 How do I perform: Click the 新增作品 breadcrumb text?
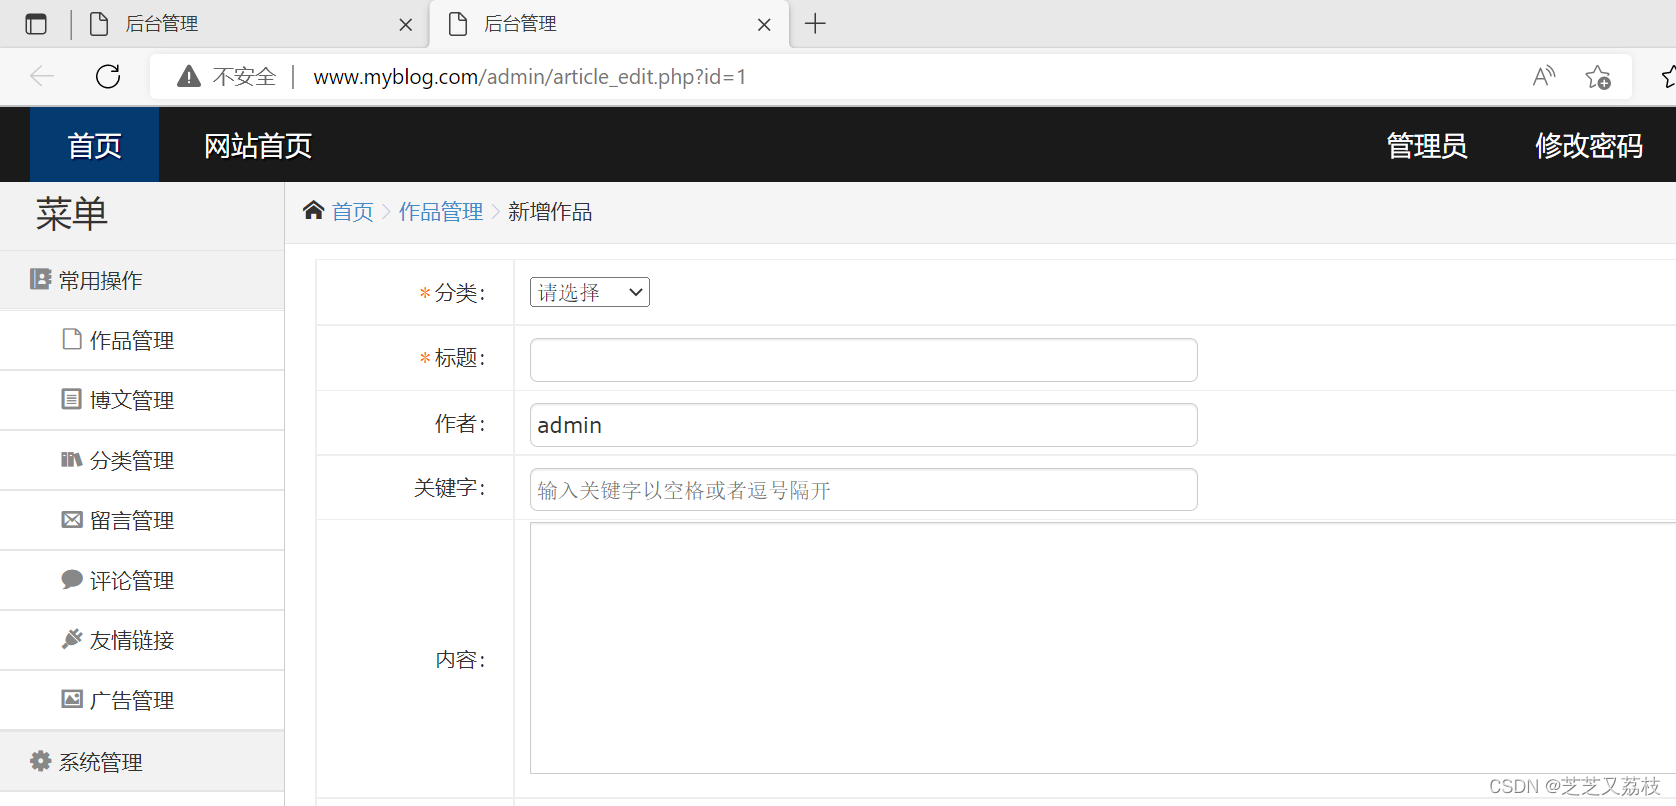pyautogui.click(x=550, y=211)
